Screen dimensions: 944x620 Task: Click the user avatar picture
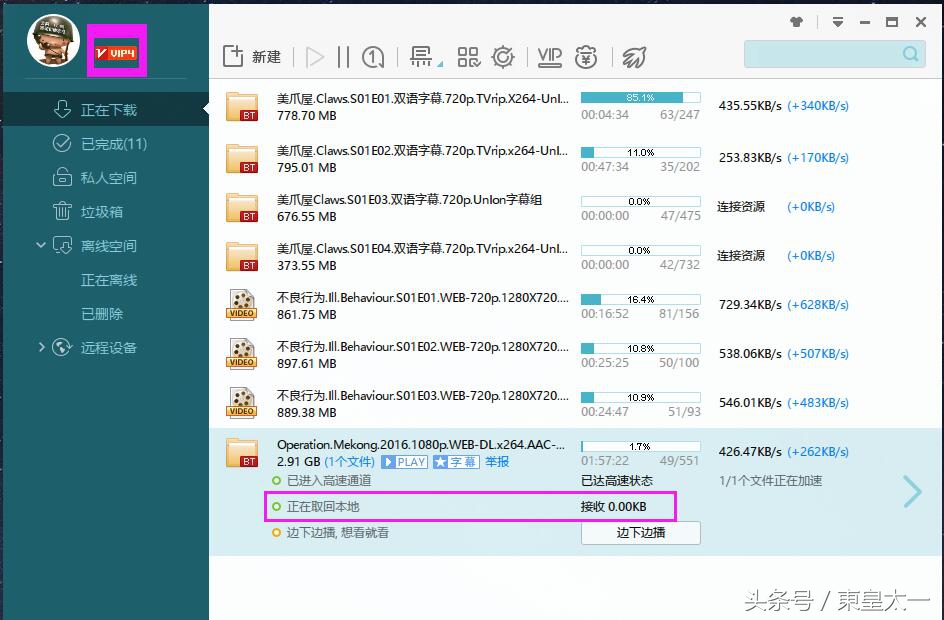(x=53, y=40)
